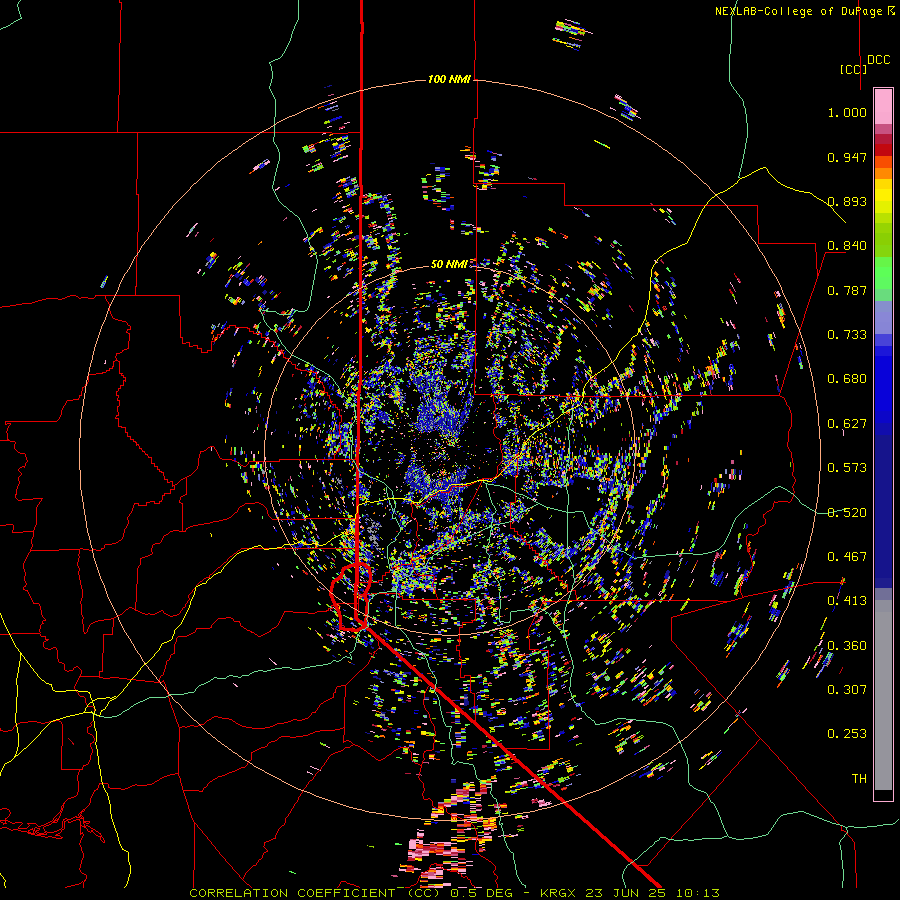
Task: Click the 0.893 value on color scale
Action: click(847, 201)
